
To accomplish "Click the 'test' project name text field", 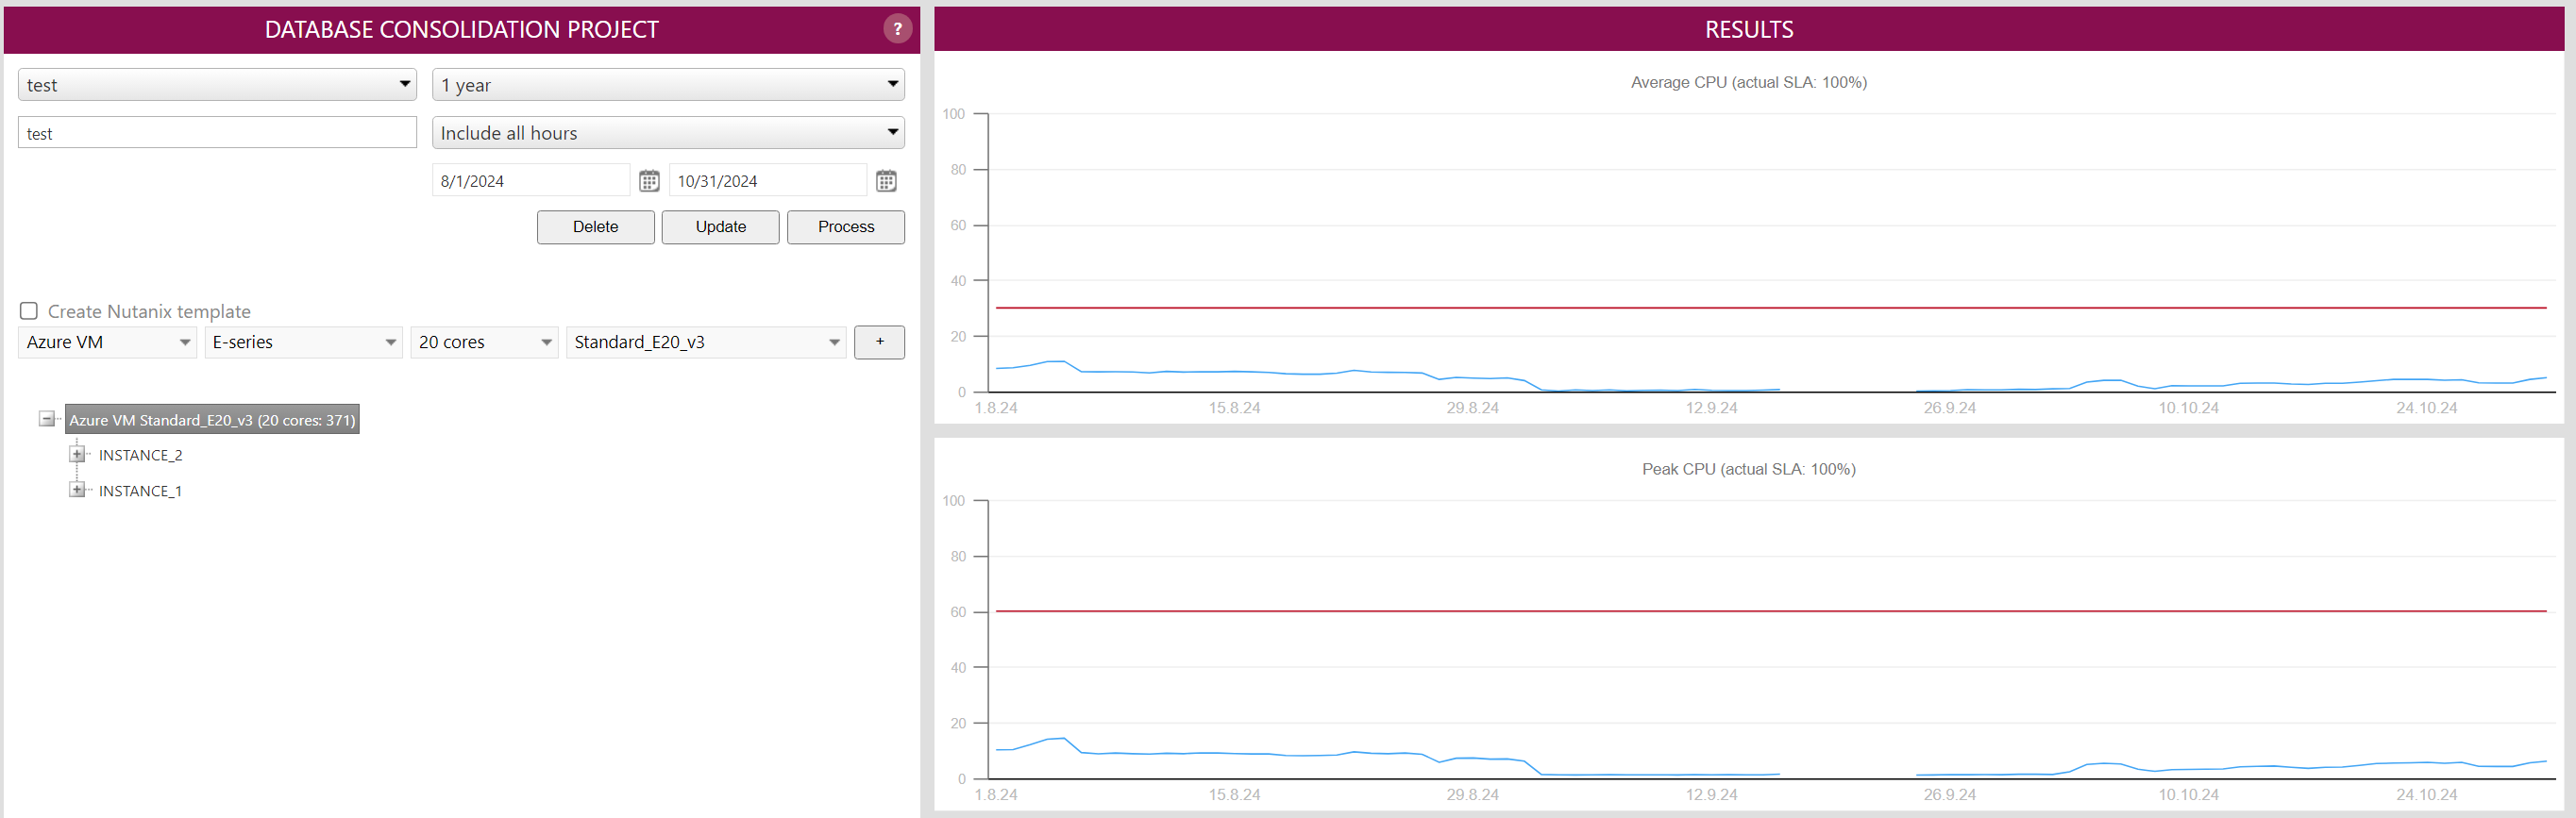I will point(217,133).
